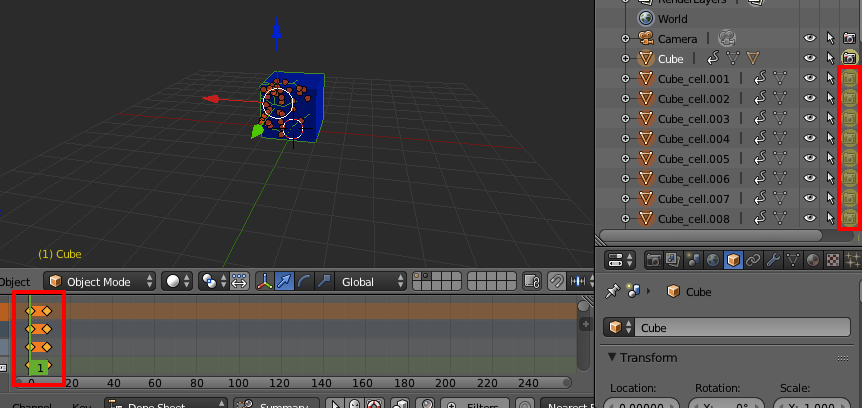This screenshot has height=408, width=862.
Task: Collapse the Transform panel
Action: tap(612, 357)
